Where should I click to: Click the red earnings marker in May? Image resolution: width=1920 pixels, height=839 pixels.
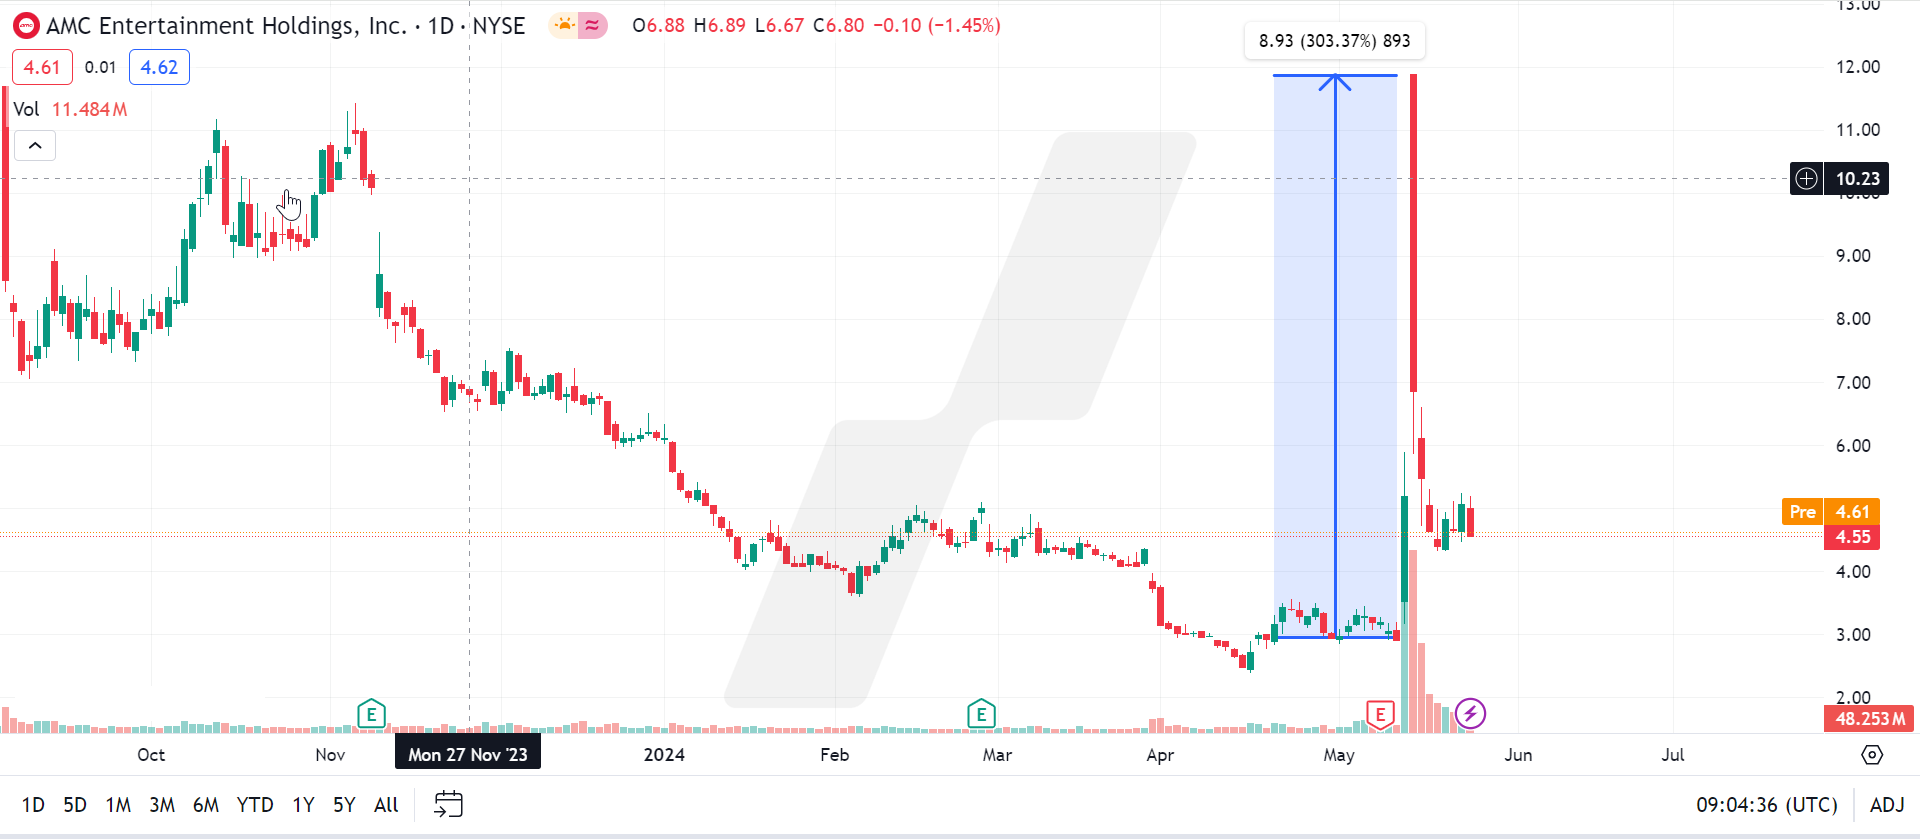1380,714
